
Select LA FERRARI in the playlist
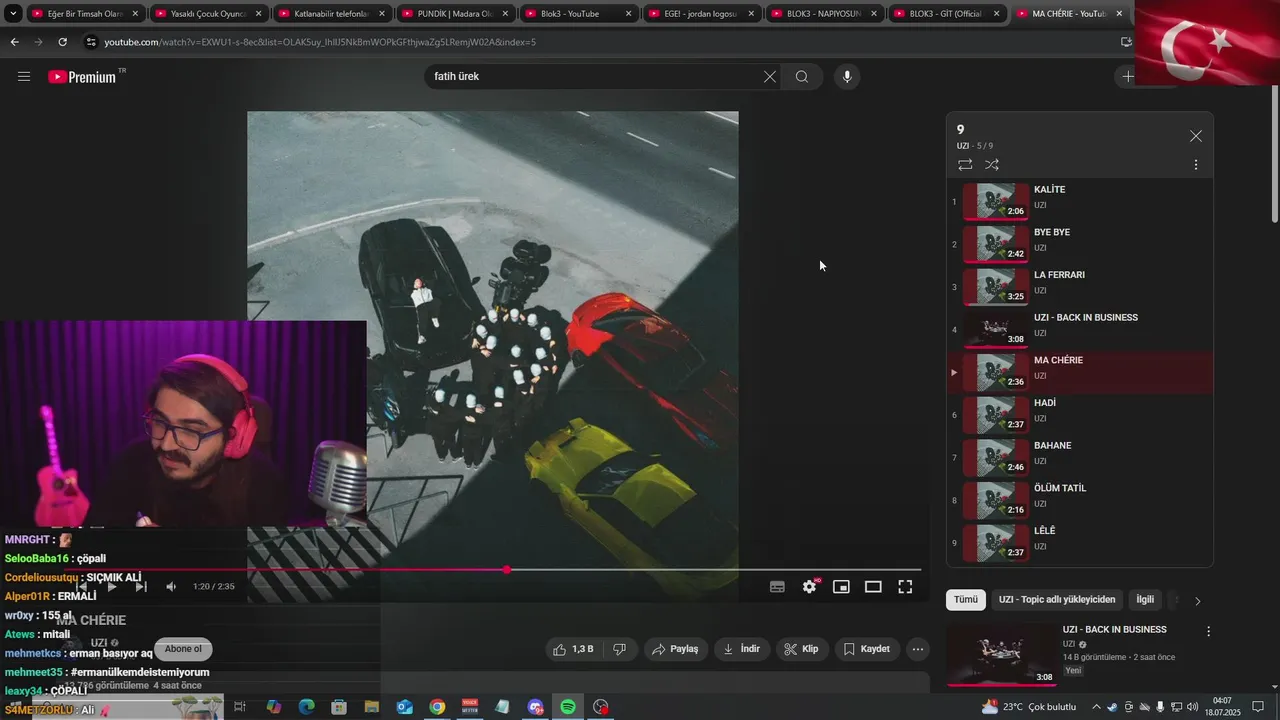[1080, 287]
